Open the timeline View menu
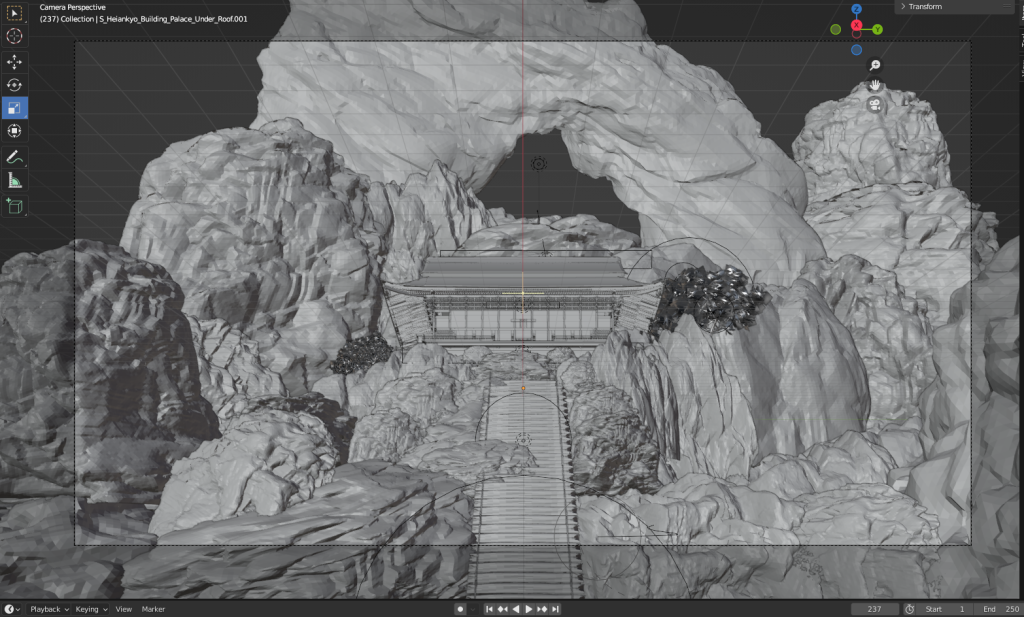 (x=123, y=609)
